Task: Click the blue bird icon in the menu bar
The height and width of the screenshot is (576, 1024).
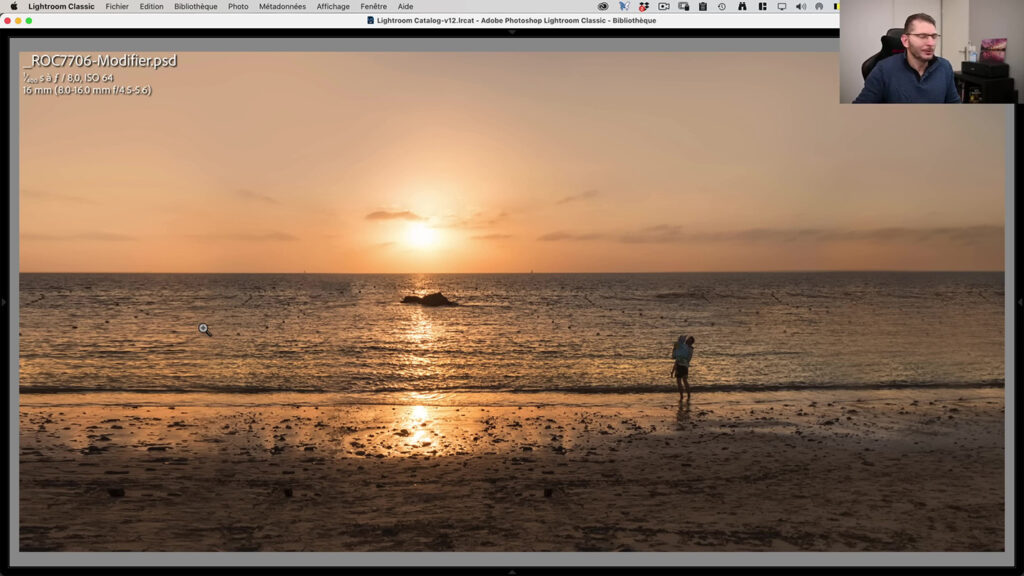Action: click(x=625, y=6)
